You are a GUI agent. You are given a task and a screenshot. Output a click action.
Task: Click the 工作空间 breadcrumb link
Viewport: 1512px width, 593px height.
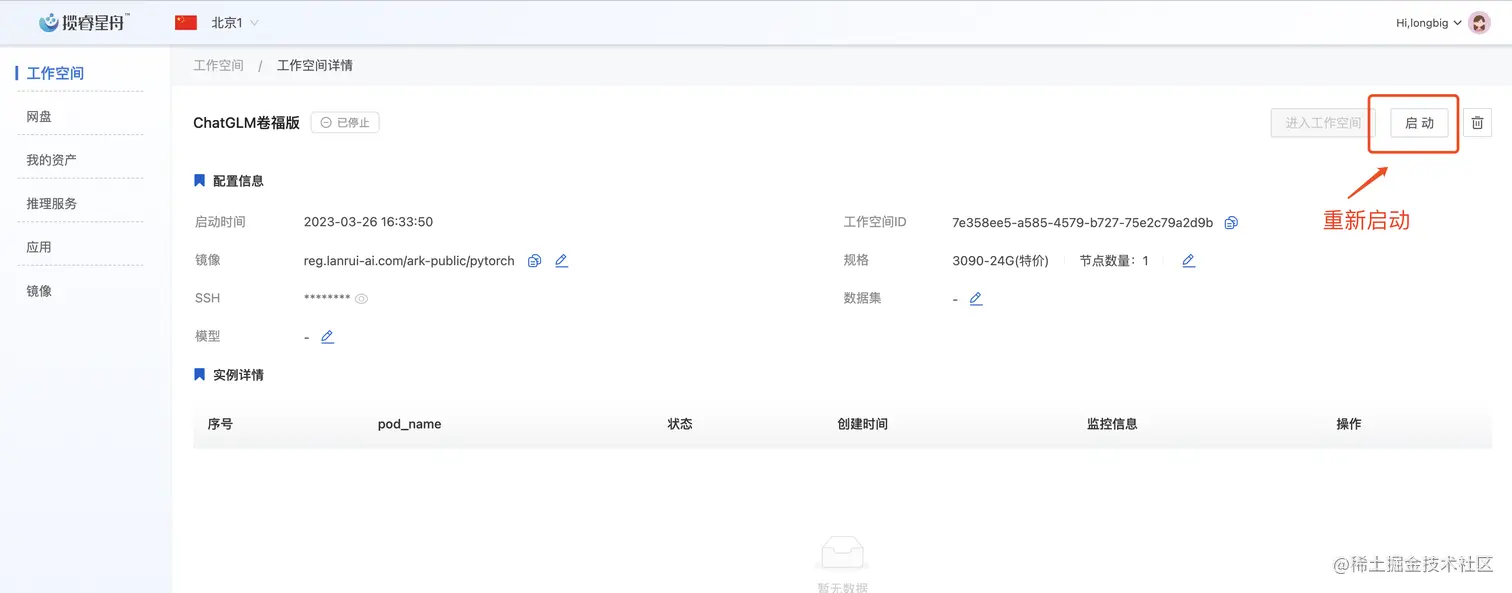218,65
